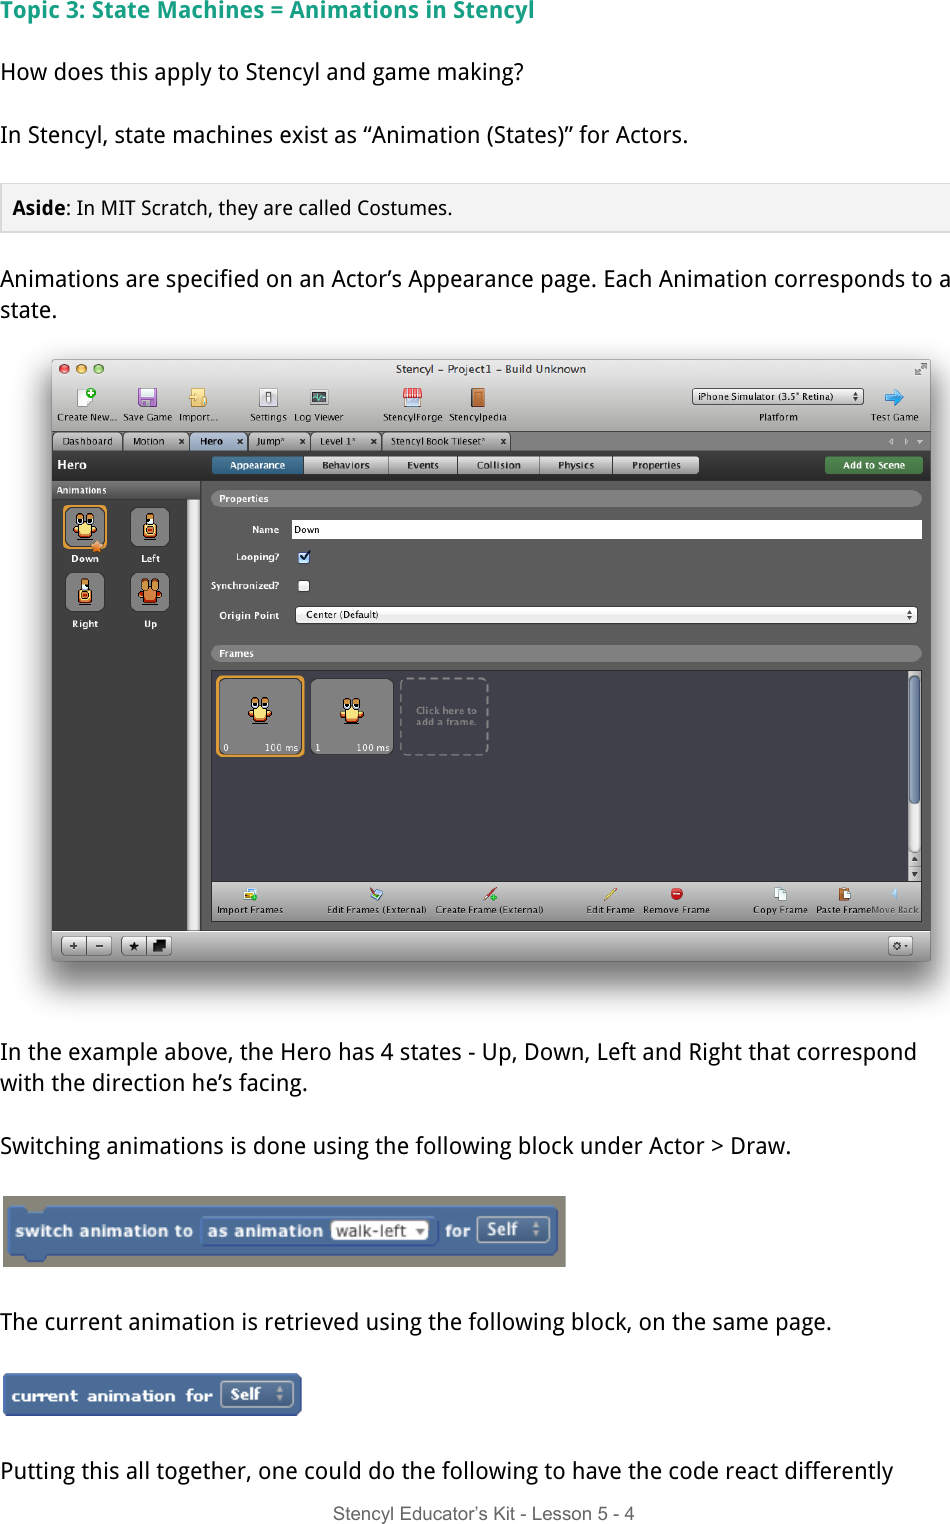950x1524 pixels.
Task: Click the animation Name field
Action: pos(606,529)
